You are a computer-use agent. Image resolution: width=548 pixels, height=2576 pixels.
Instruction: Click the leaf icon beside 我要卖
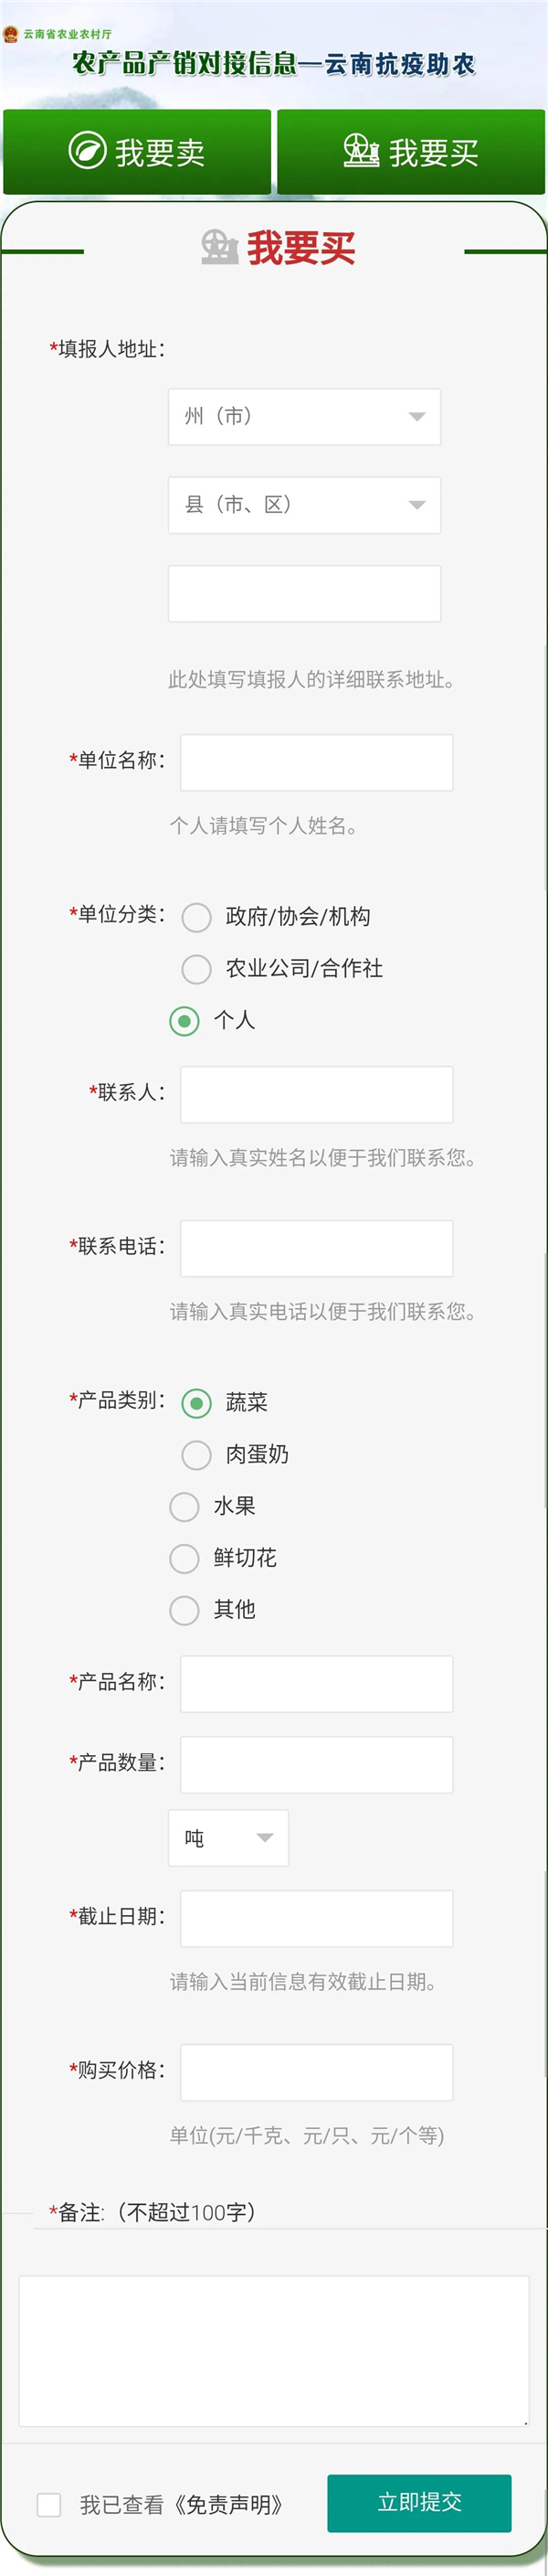pos(87,151)
